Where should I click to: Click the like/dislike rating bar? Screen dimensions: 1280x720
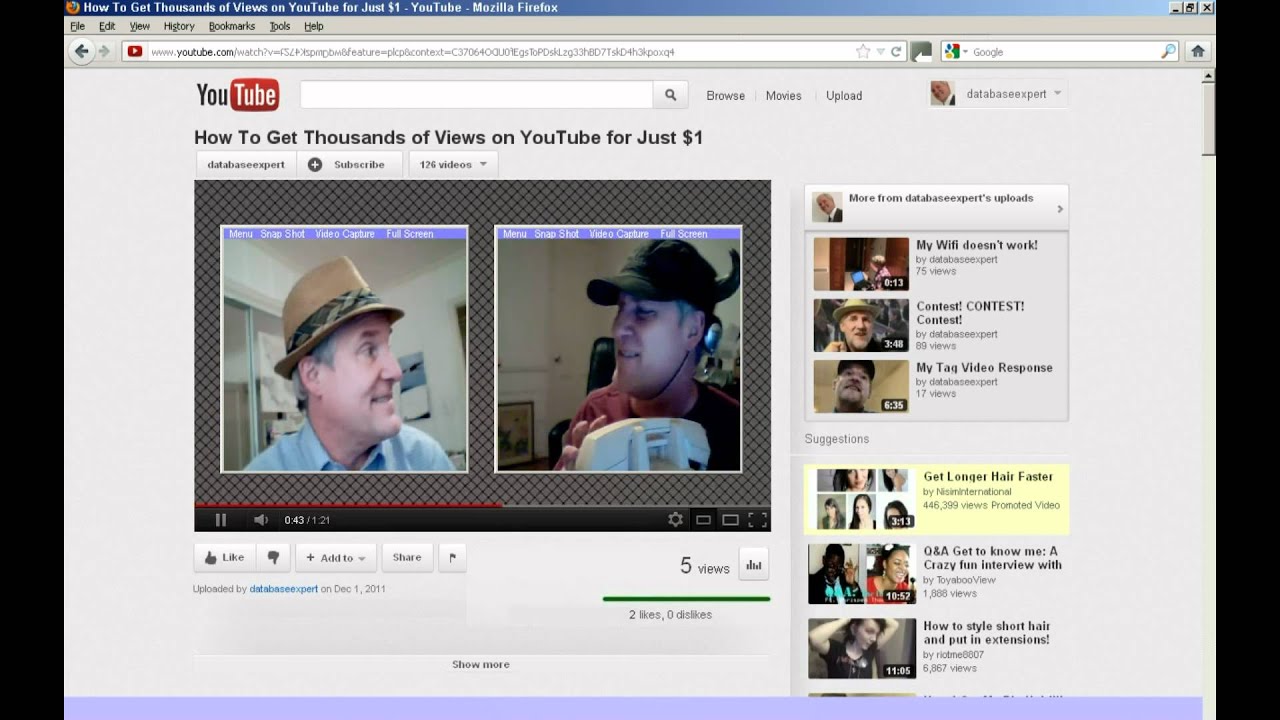[686, 599]
